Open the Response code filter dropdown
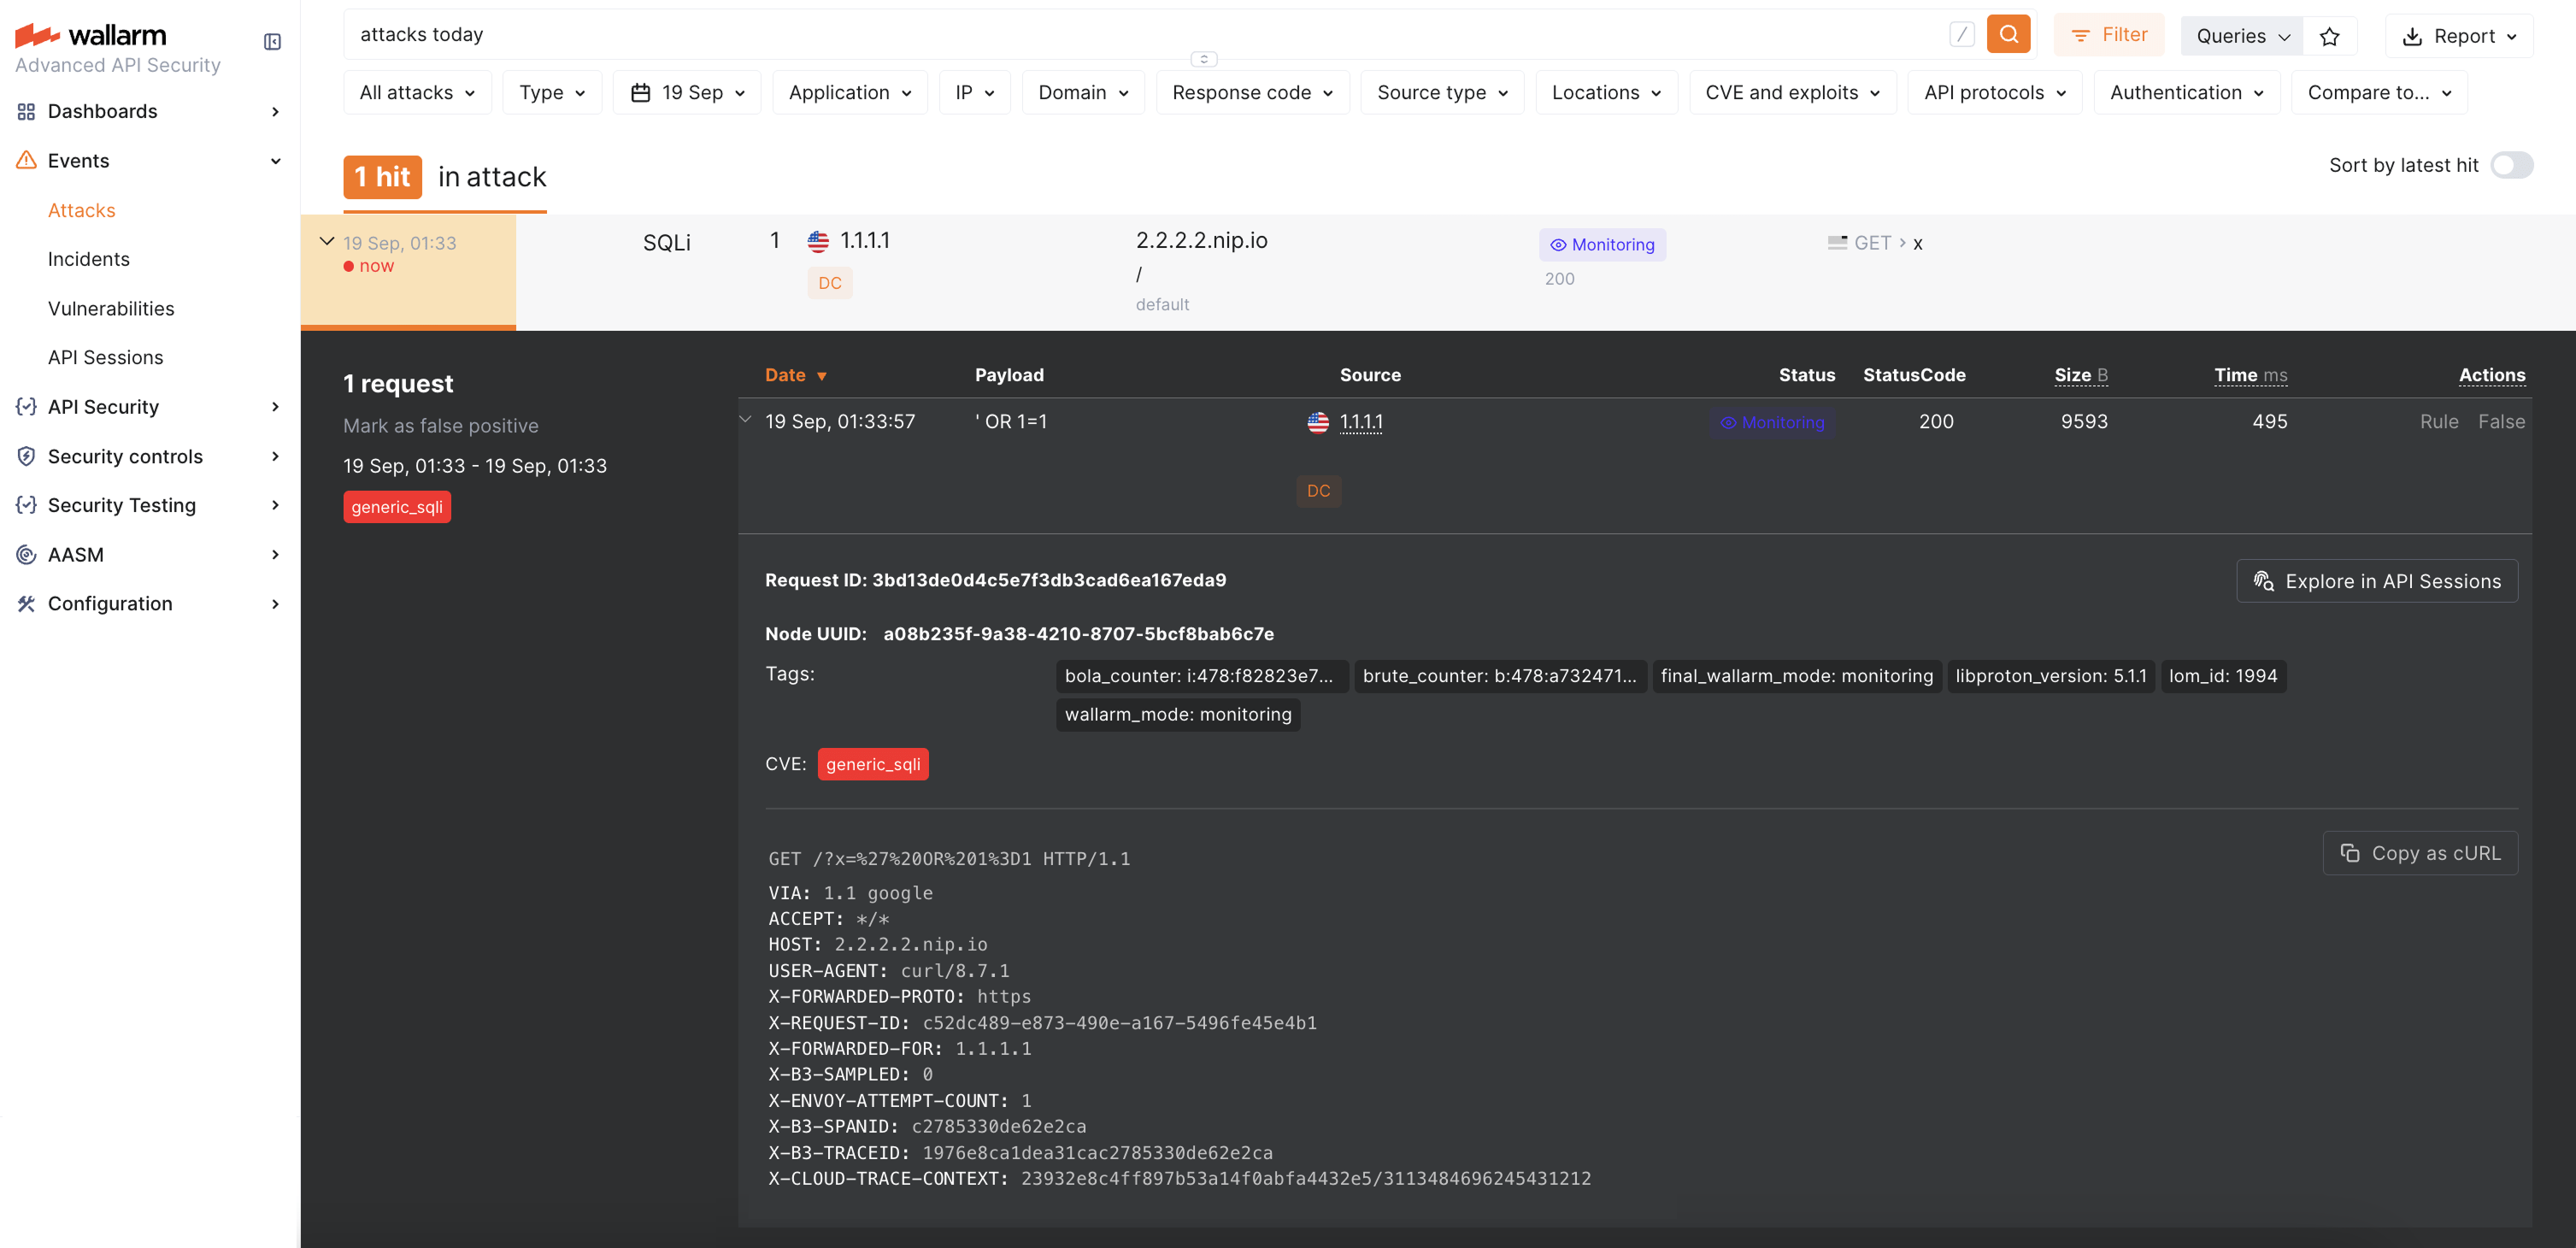This screenshot has width=2576, height=1248. (1251, 92)
